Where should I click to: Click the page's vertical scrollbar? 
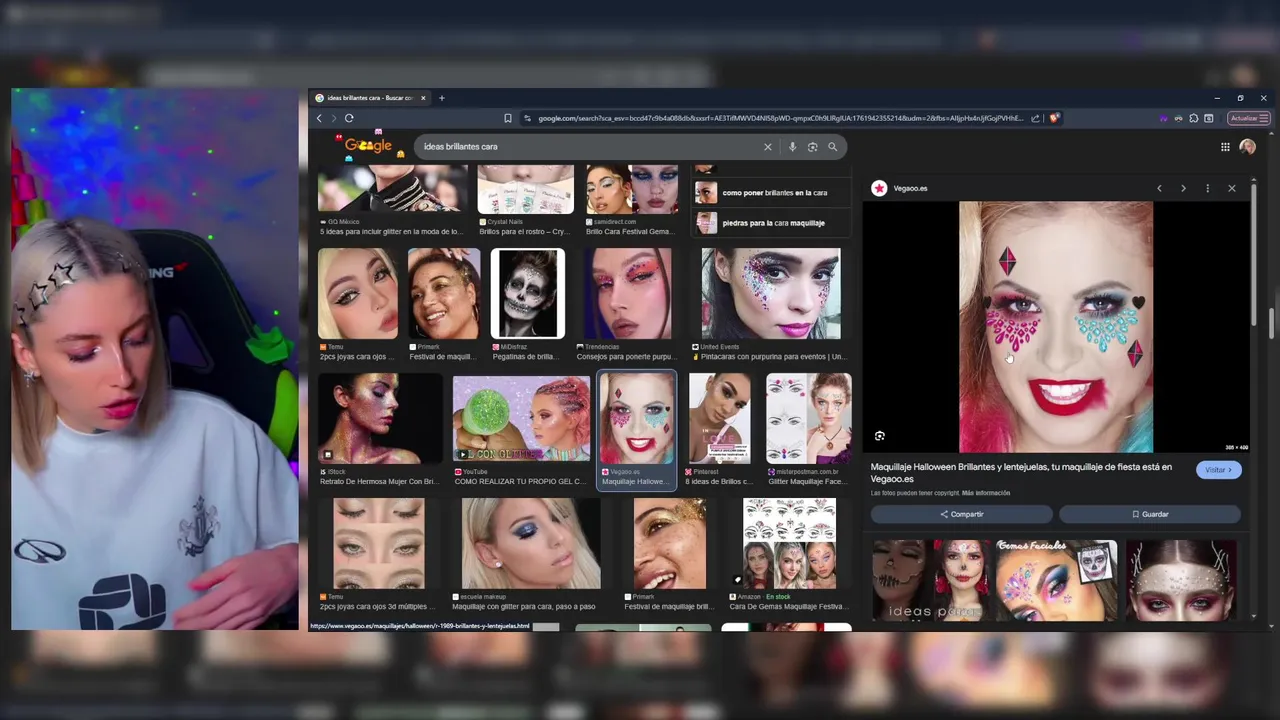coord(1270,325)
